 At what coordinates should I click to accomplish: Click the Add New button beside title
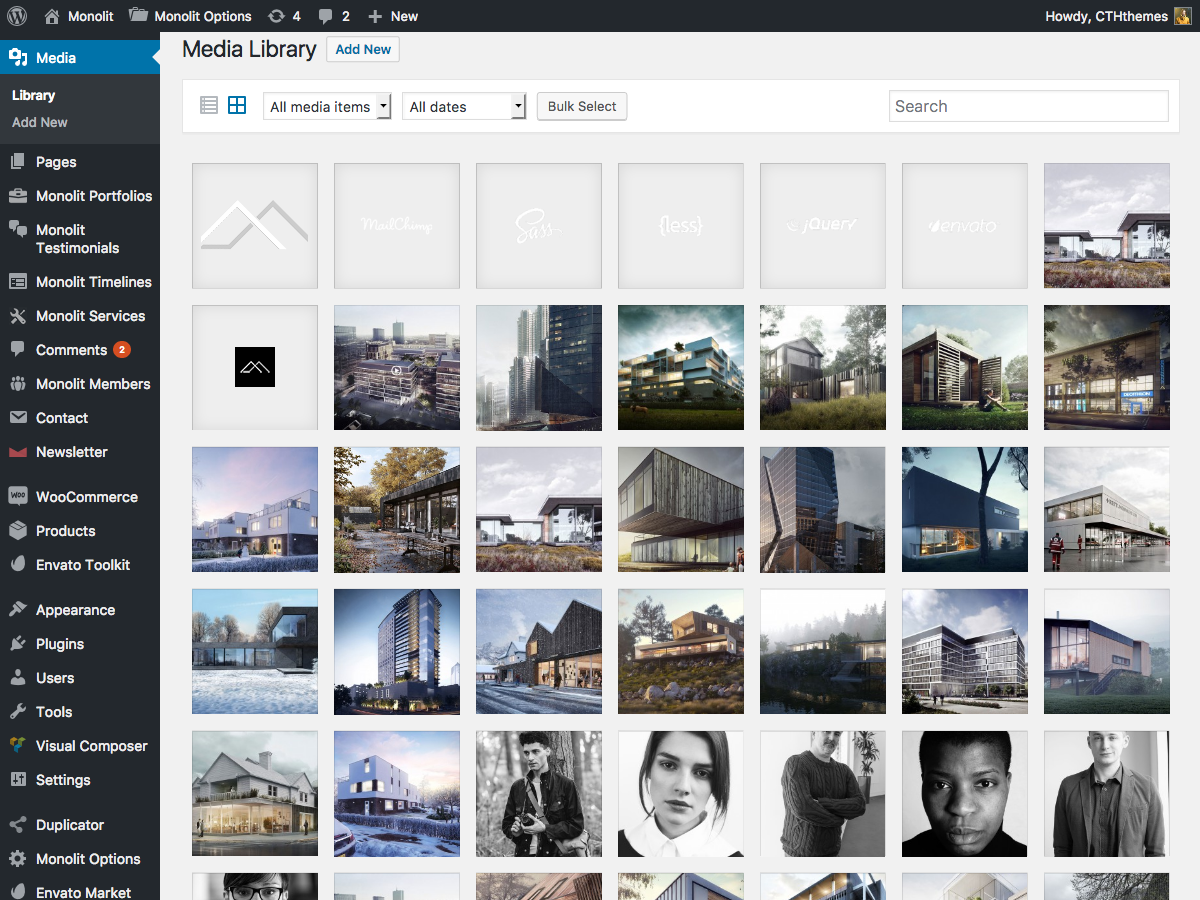(363, 50)
